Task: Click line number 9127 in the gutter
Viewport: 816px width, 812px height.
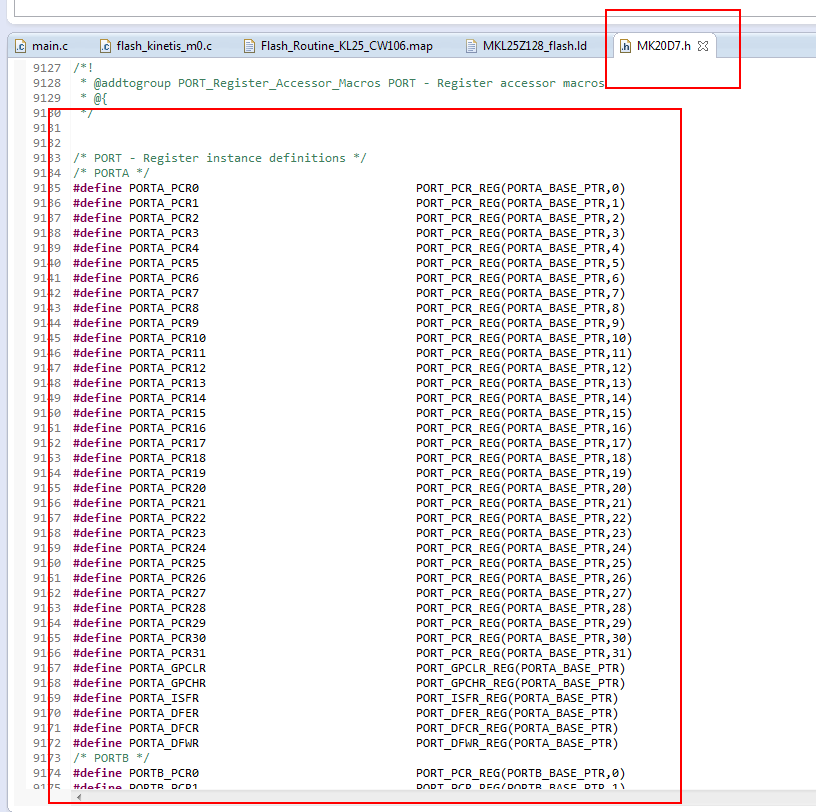Action: click(x=47, y=68)
